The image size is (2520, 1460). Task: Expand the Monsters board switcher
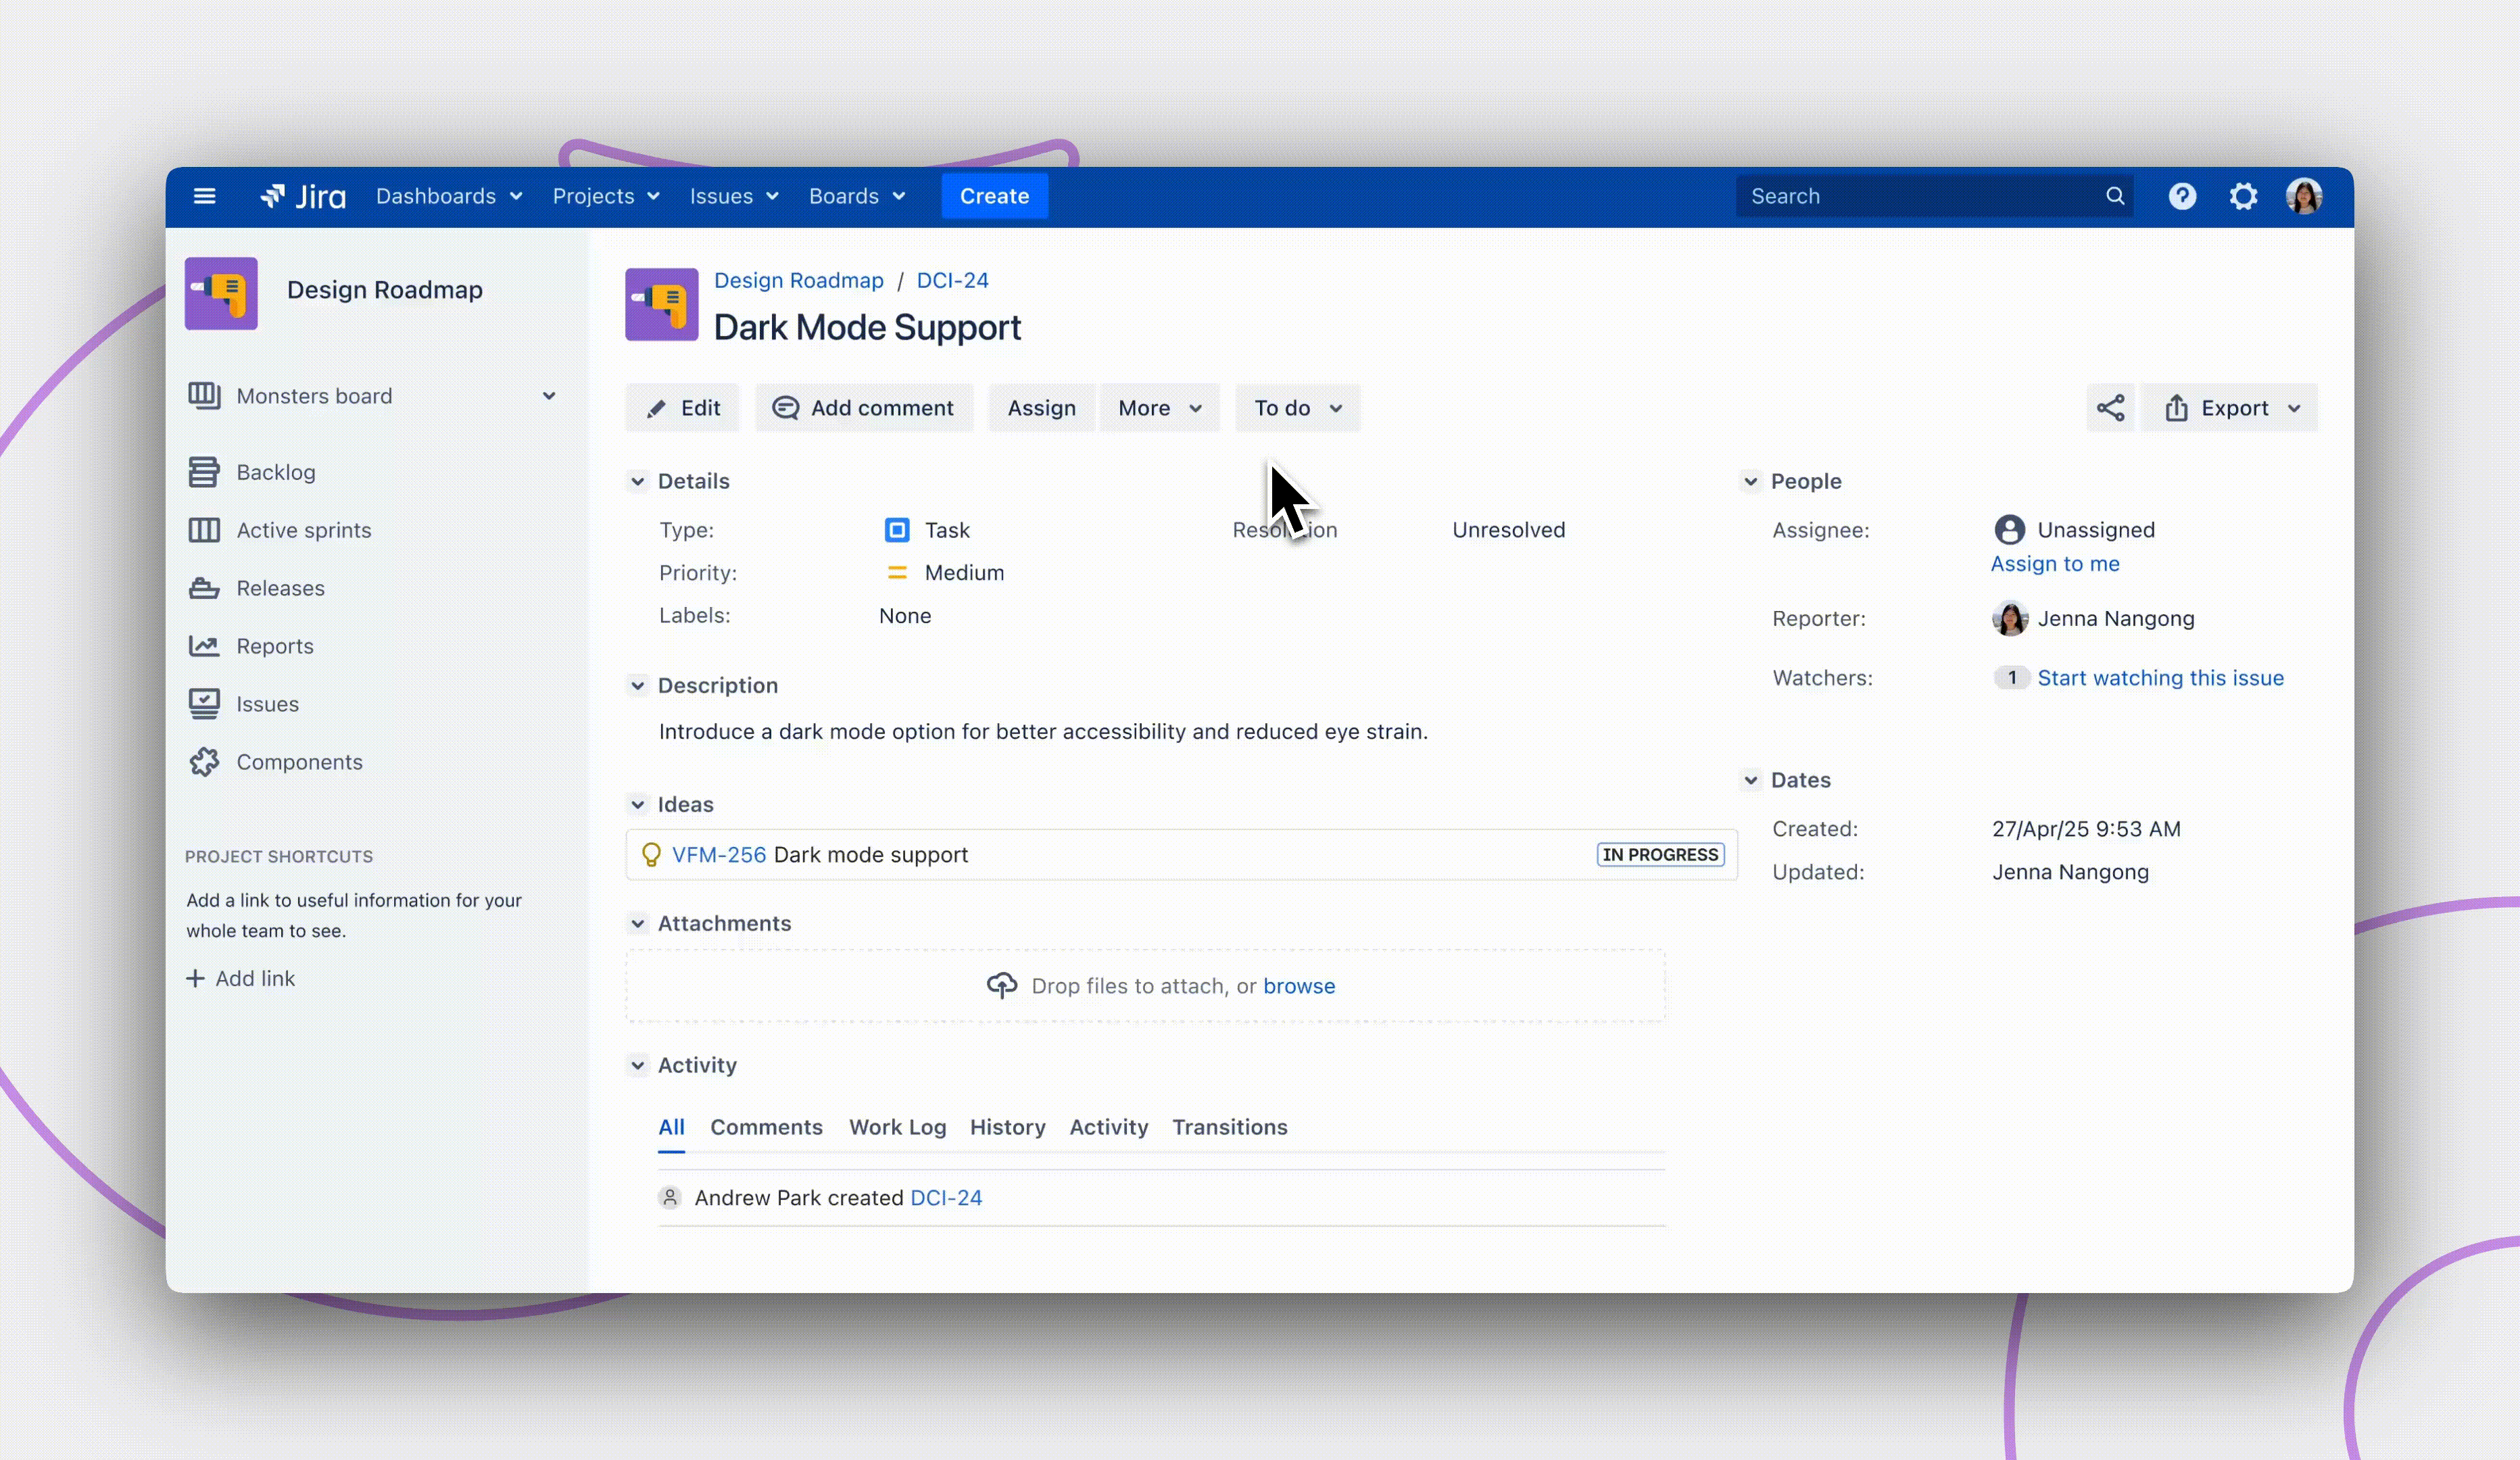tap(550, 396)
